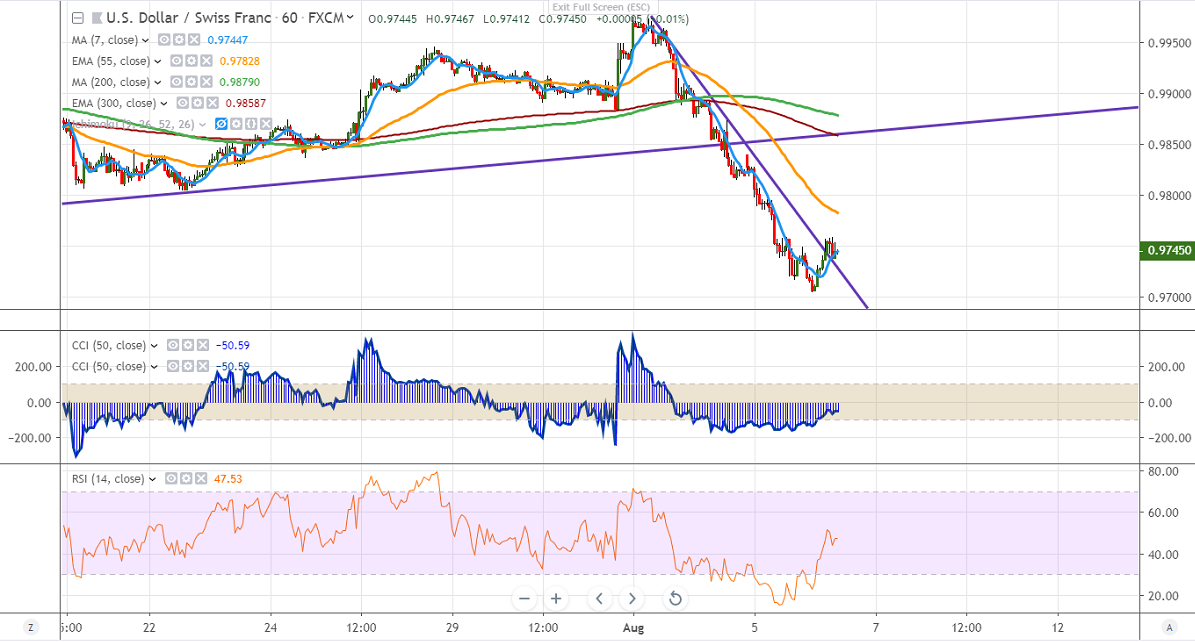Zoom out the chart with minus button
Screen dimensions: 1195x642
tap(524, 599)
